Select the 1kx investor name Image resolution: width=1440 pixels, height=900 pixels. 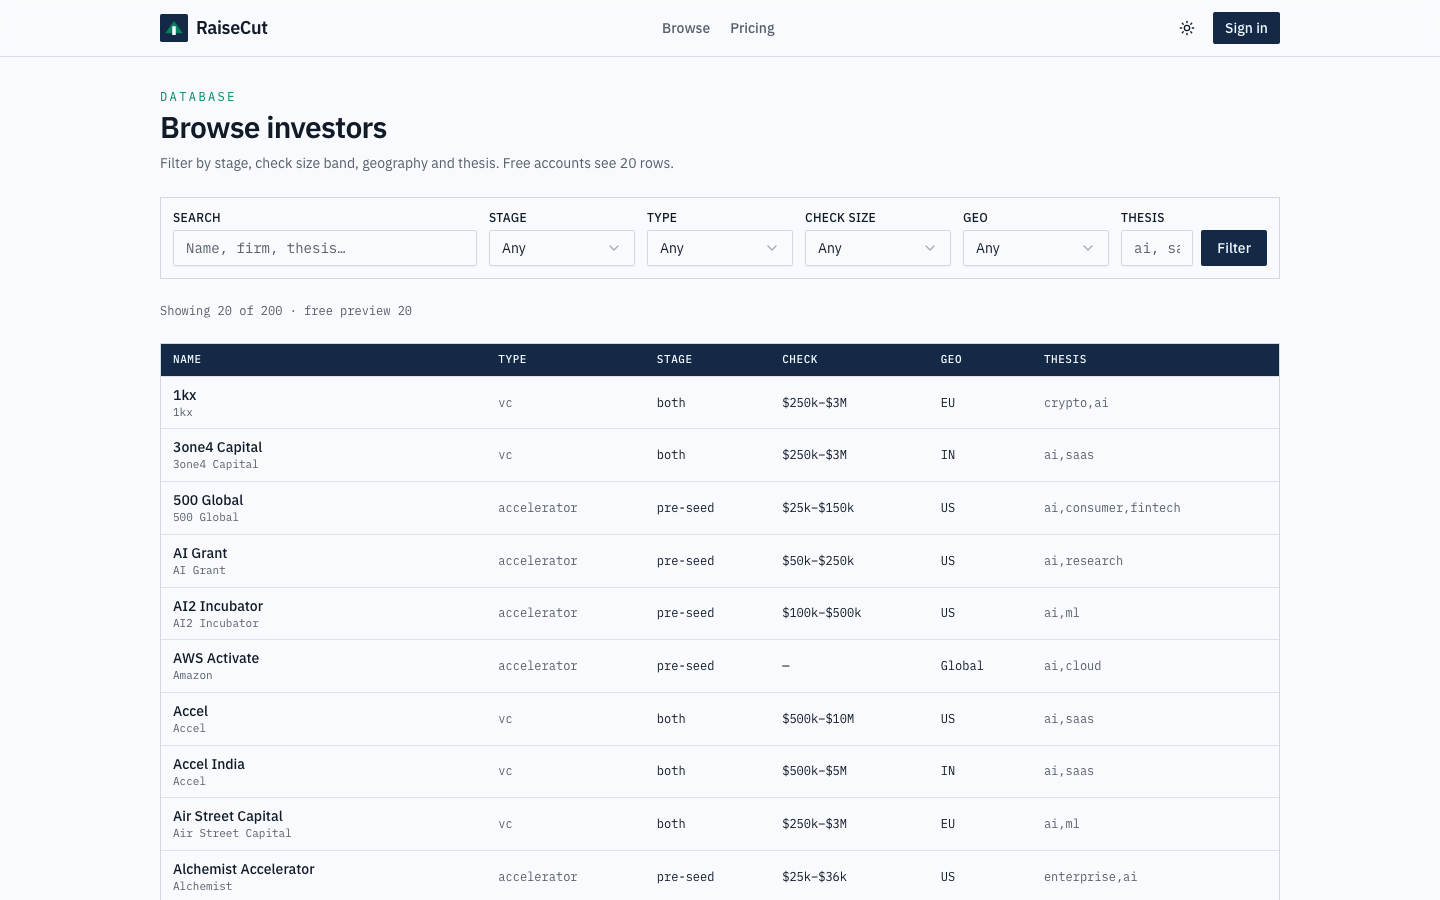click(185, 395)
